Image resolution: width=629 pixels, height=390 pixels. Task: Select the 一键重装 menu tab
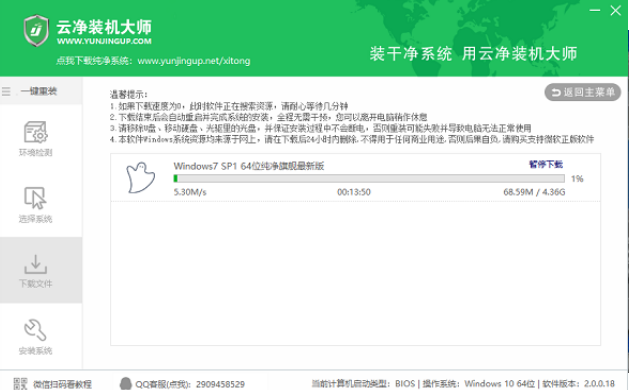[x=39, y=91]
